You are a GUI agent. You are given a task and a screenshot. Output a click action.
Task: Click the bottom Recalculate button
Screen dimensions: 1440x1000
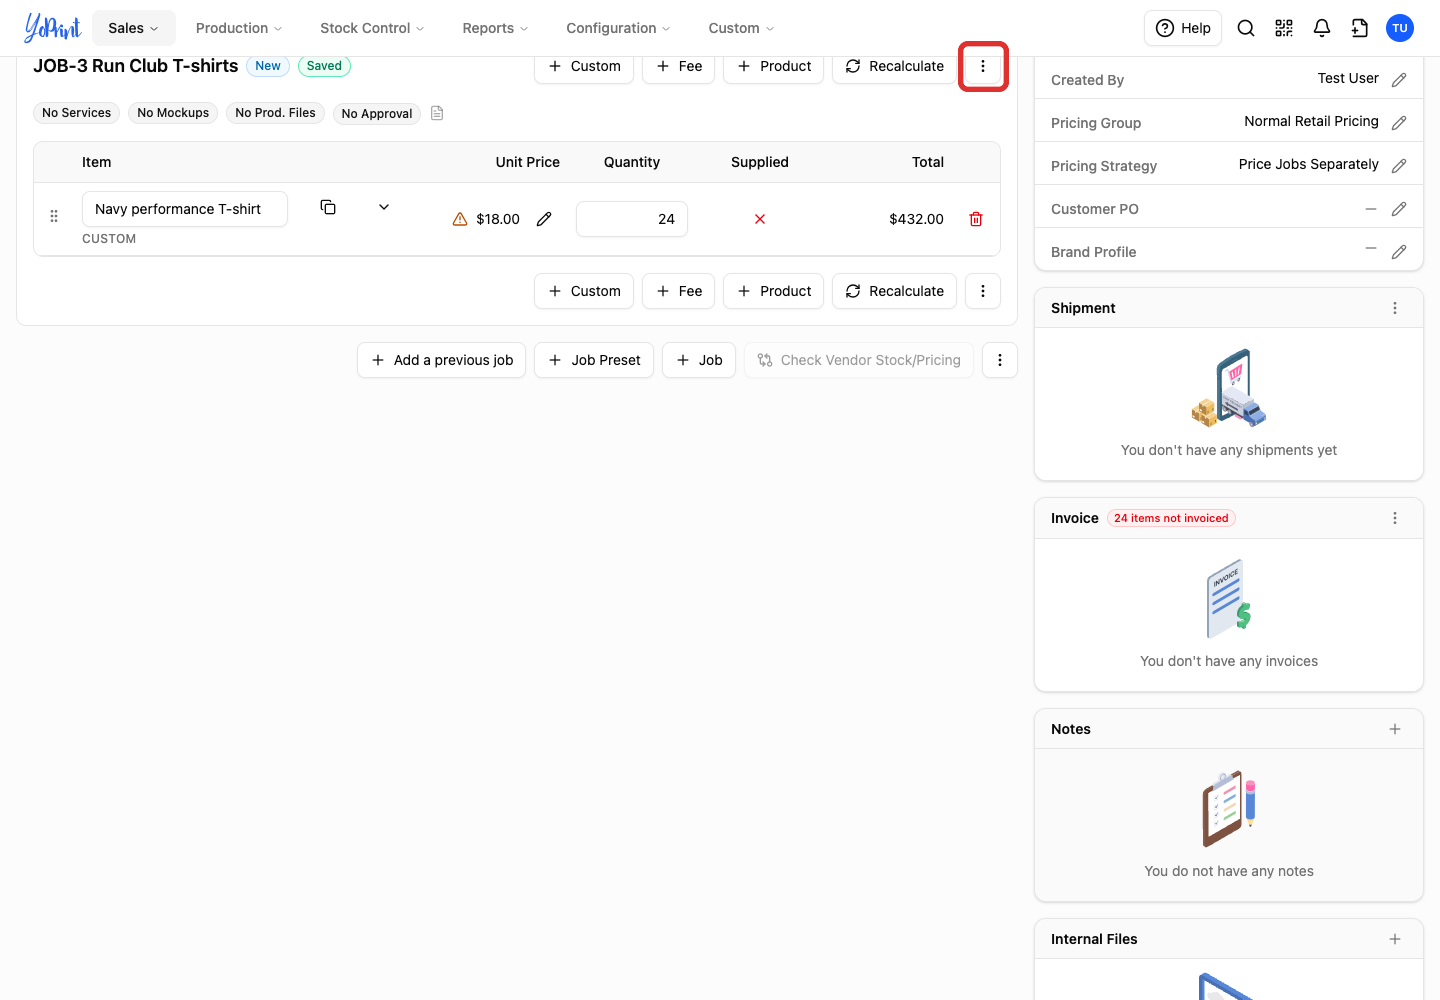895,291
